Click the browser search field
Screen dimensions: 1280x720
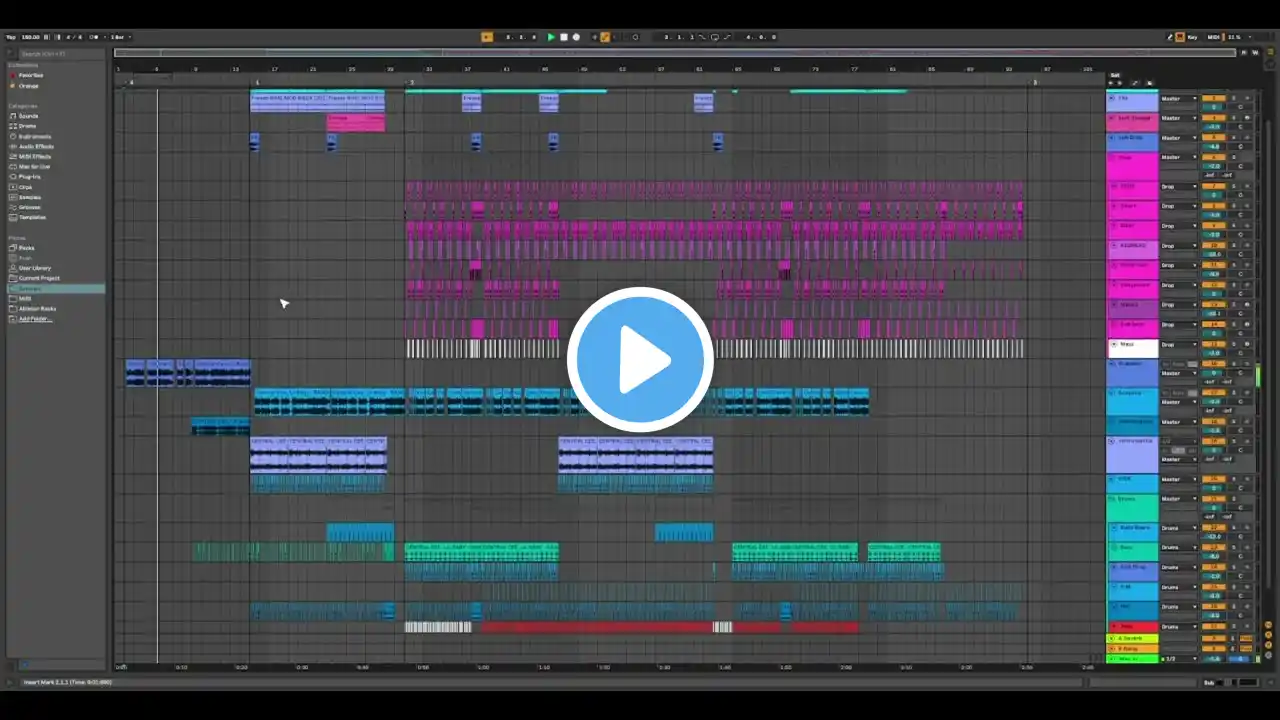click(x=60, y=53)
